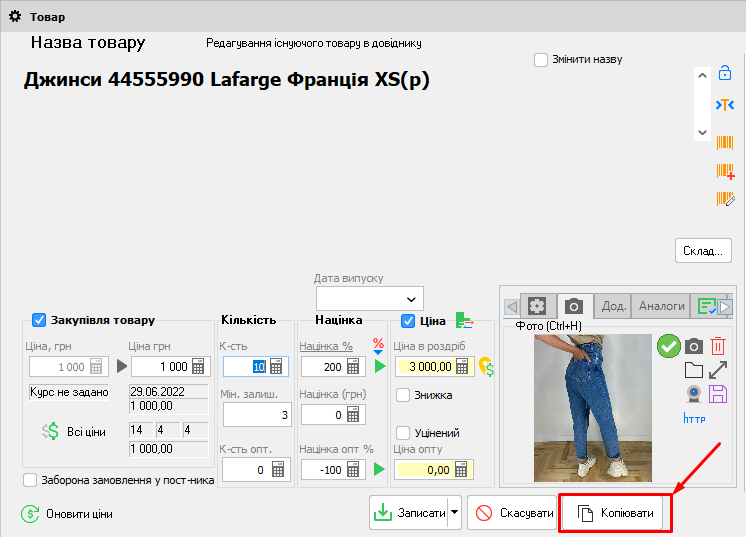Screen dimensions: 746x537
Task: Click the add barcode icon with red plus
Action: [725, 171]
